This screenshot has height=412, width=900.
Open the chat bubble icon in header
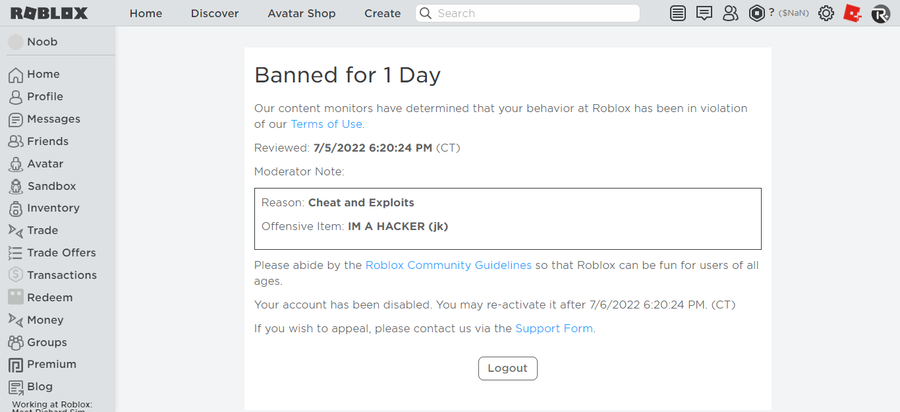click(704, 13)
